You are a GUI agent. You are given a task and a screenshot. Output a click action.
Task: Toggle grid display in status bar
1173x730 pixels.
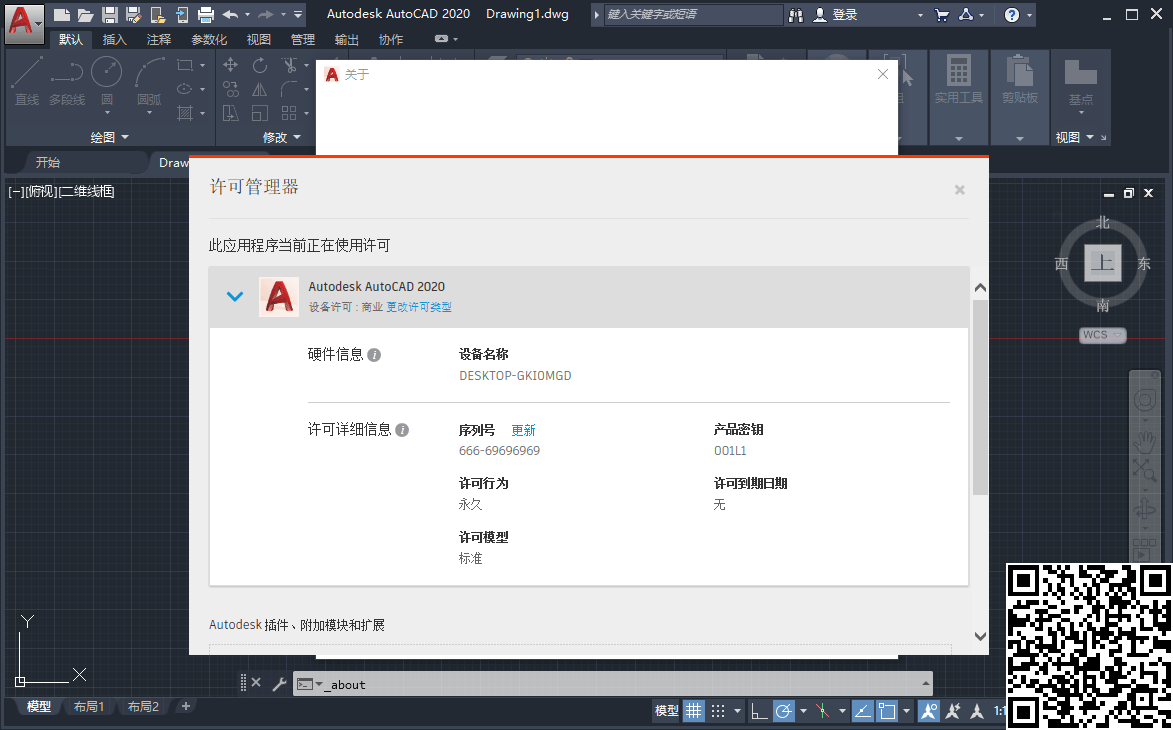pos(693,711)
